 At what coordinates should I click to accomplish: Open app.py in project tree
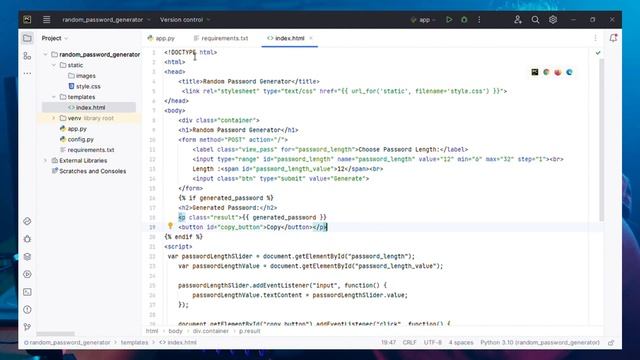[73, 129]
